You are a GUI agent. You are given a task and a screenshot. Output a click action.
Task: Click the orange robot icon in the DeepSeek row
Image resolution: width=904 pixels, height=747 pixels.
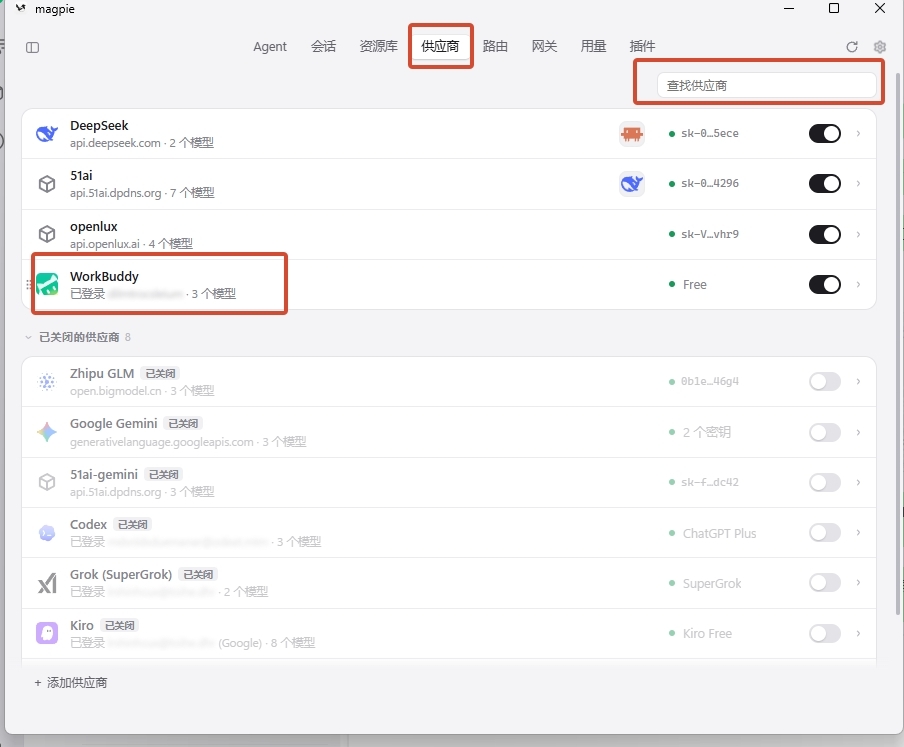(x=632, y=134)
